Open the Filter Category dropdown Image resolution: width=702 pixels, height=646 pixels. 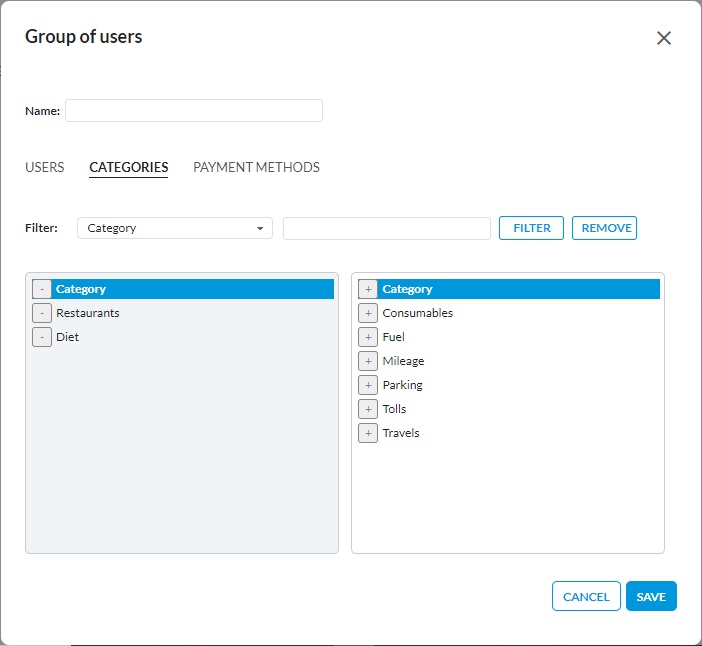pyautogui.click(x=175, y=228)
